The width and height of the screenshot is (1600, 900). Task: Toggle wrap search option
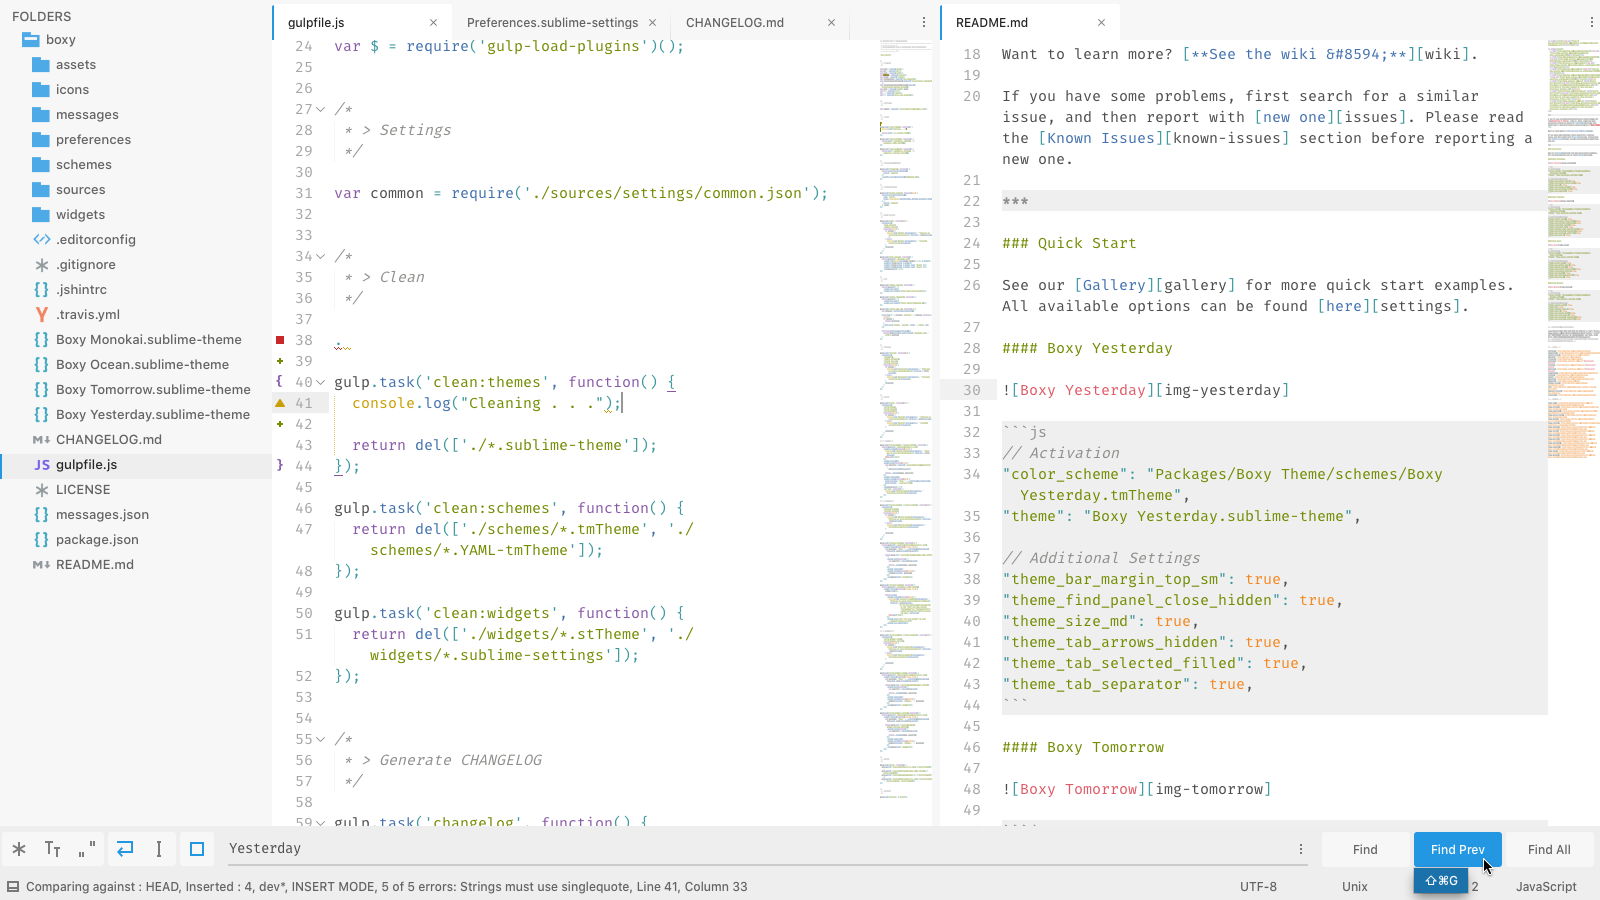(x=125, y=849)
